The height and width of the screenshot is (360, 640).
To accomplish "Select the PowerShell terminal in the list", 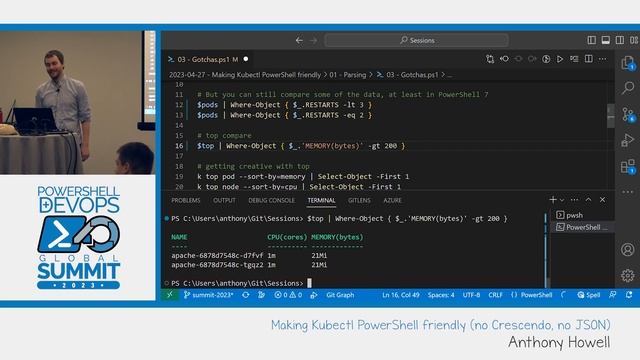I will coord(582,227).
